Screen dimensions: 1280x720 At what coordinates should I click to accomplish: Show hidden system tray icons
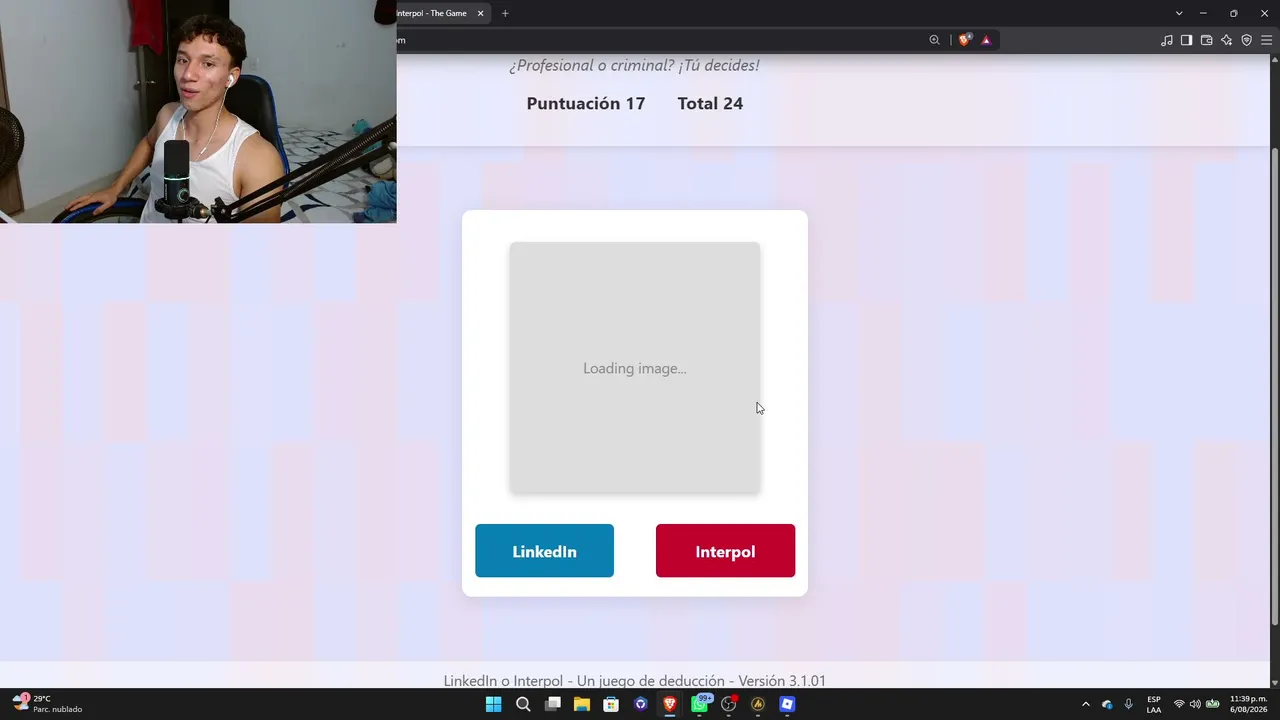1086,704
